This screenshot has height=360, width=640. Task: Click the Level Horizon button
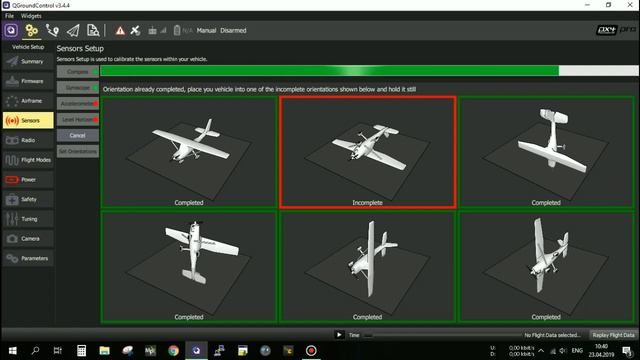click(78, 120)
